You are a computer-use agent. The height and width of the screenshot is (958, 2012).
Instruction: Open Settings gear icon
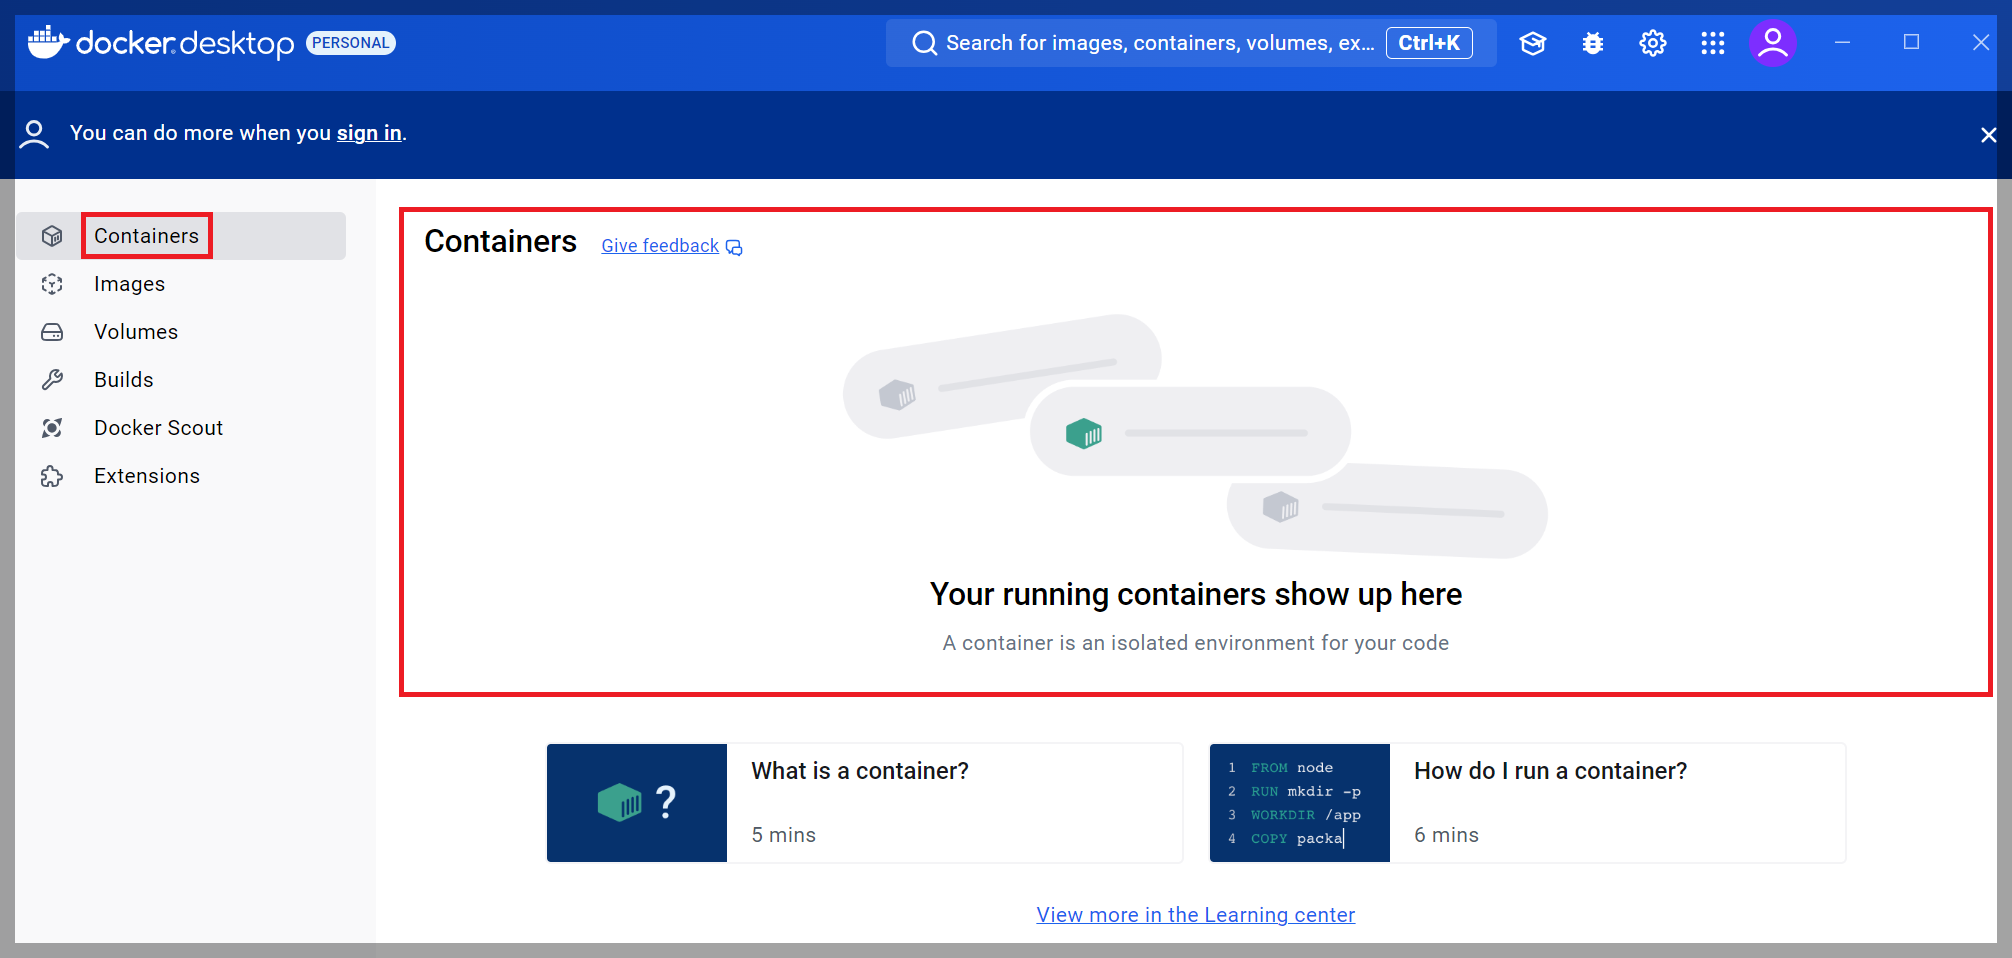(1653, 43)
